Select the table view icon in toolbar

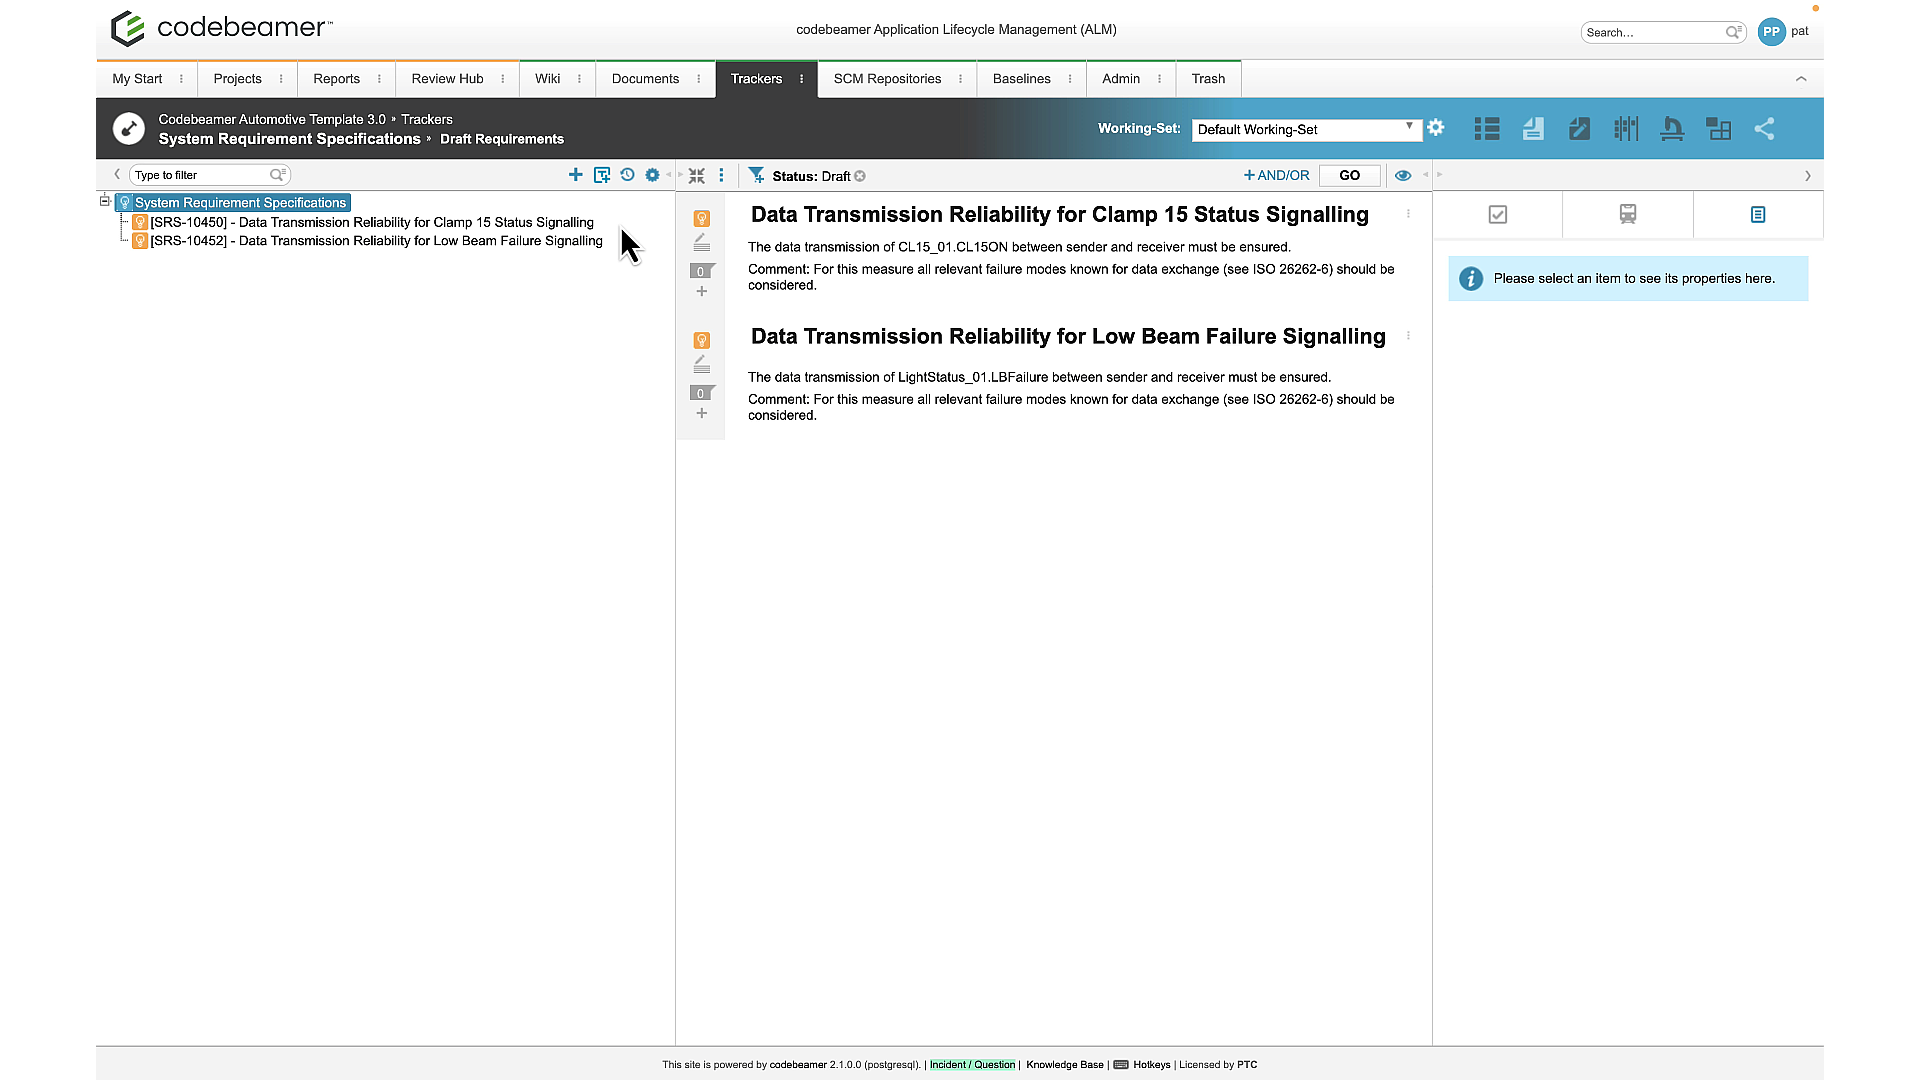point(1486,128)
